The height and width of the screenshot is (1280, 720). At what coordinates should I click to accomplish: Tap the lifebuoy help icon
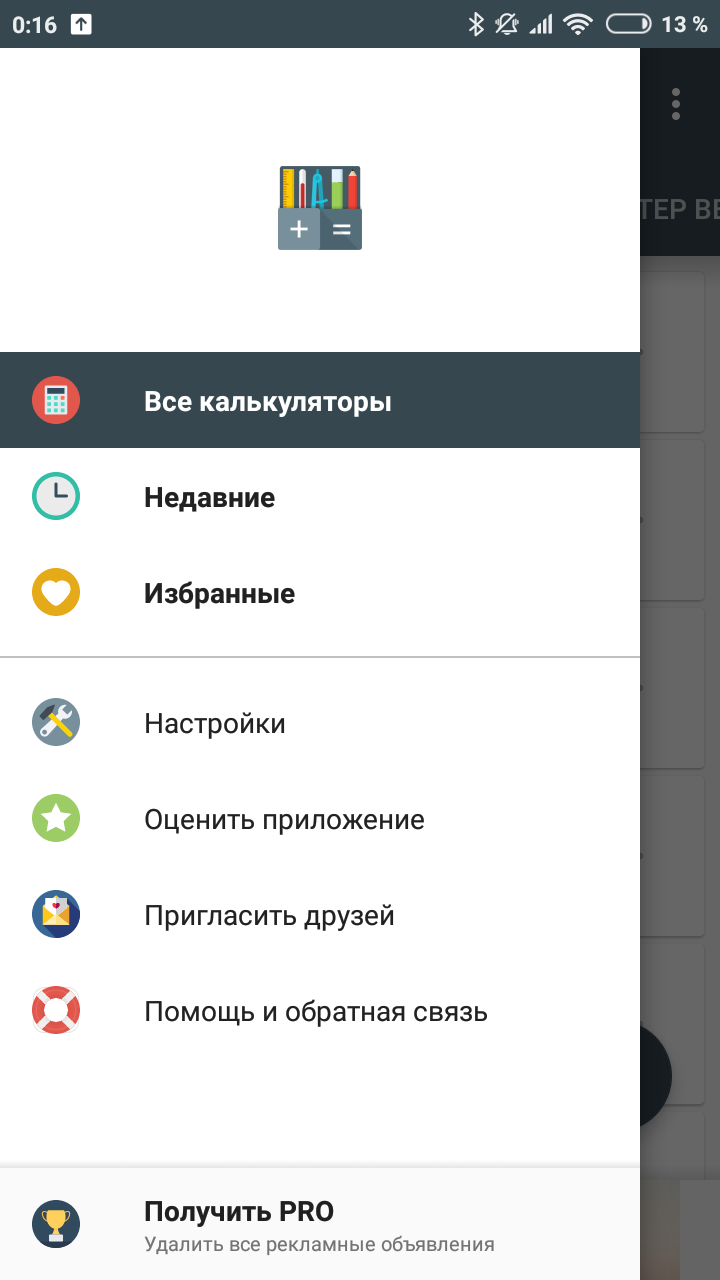pyautogui.click(x=56, y=1011)
